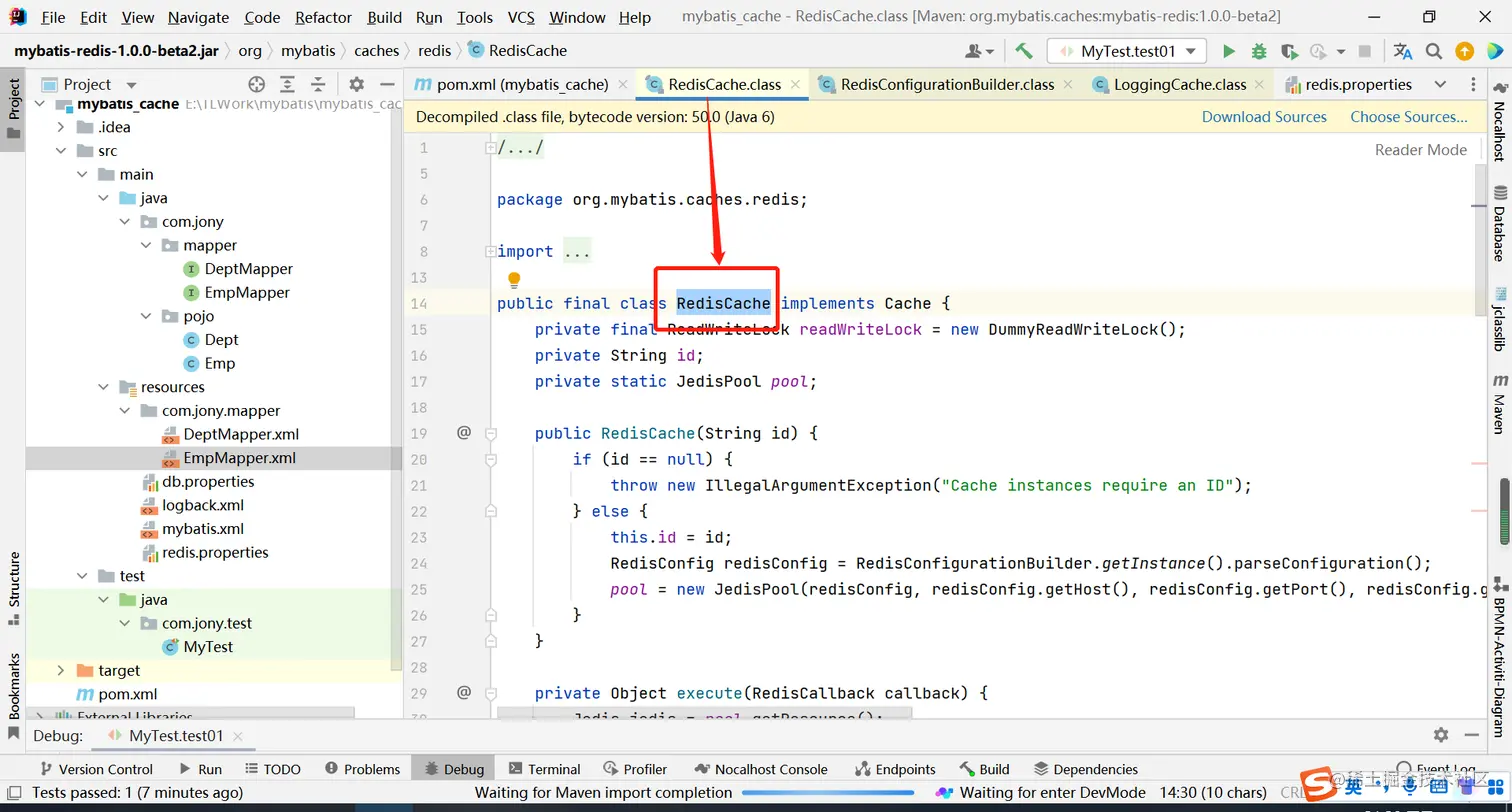This screenshot has height=812, width=1512.
Task: Open the Translate icon in the toolbar
Action: [1403, 51]
